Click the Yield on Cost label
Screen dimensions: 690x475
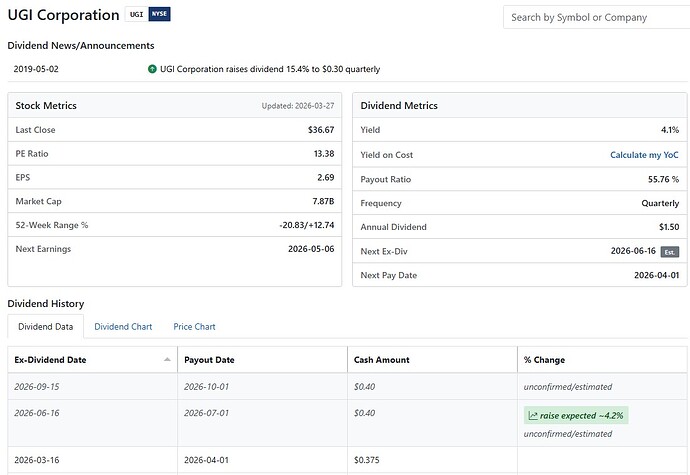click(387, 155)
